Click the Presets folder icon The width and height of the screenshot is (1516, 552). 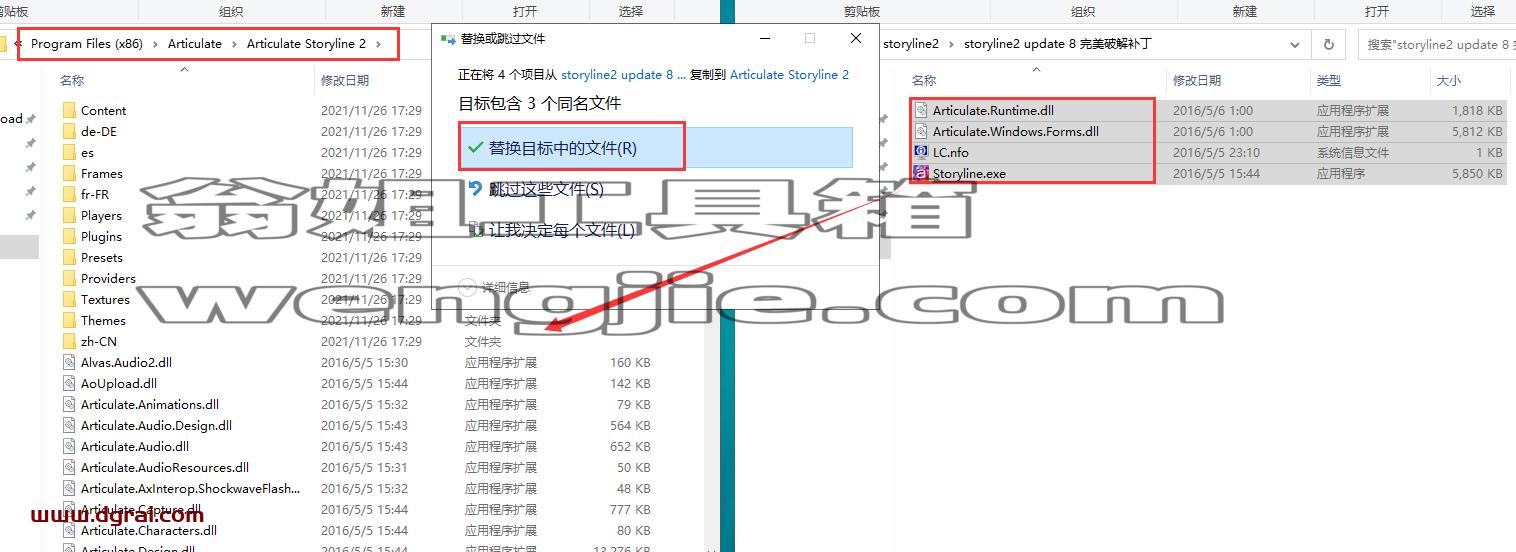pyautogui.click(x=69, y=257)
